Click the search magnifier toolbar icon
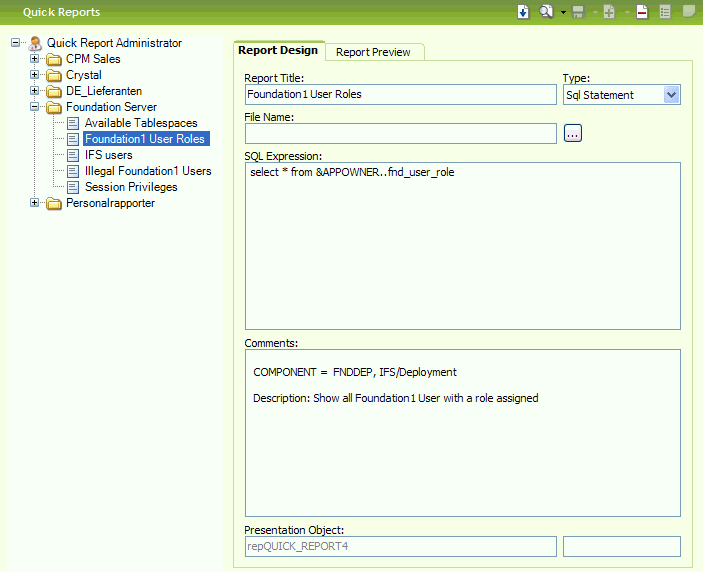The width and height of the screenshot is (703, 572). (x=546, y=12)
